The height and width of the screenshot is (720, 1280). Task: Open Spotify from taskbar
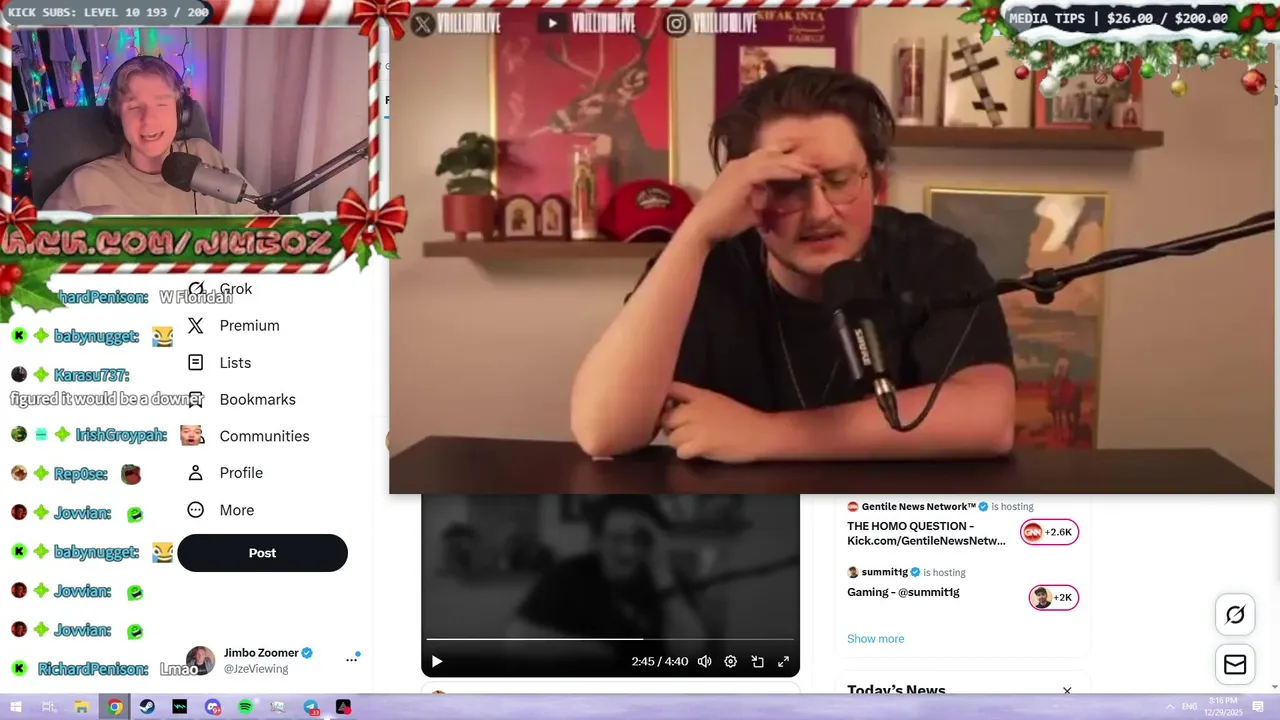pyautogui.click(x=245, y=707)
